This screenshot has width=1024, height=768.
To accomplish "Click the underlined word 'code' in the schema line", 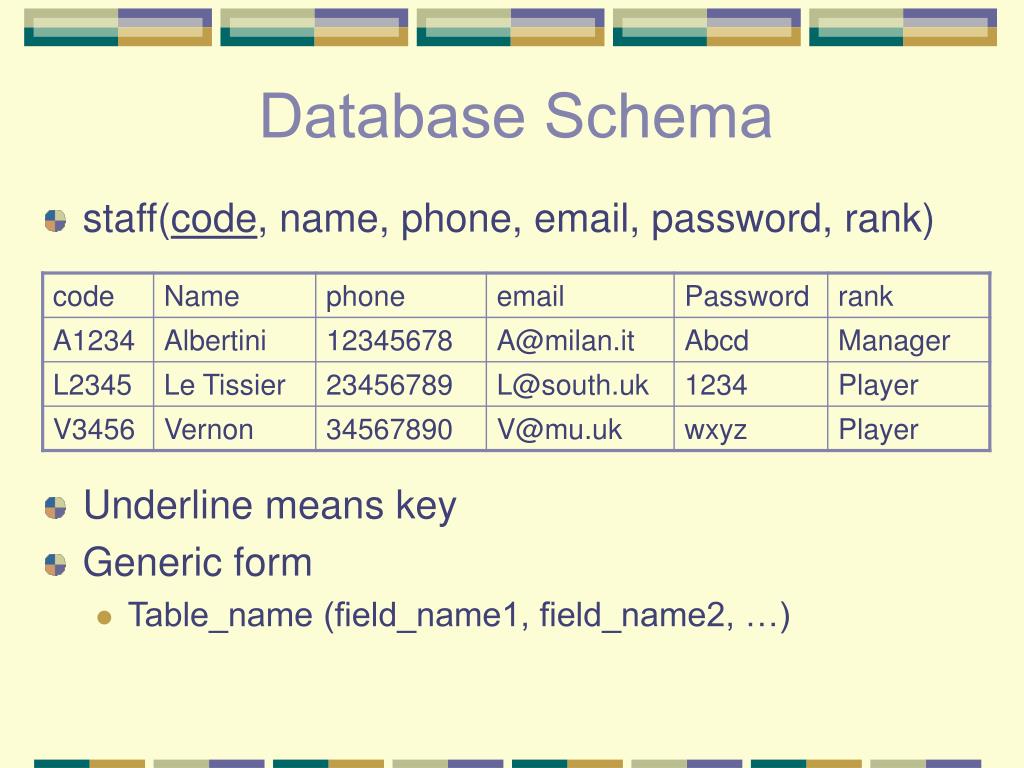I will (214, 219).
